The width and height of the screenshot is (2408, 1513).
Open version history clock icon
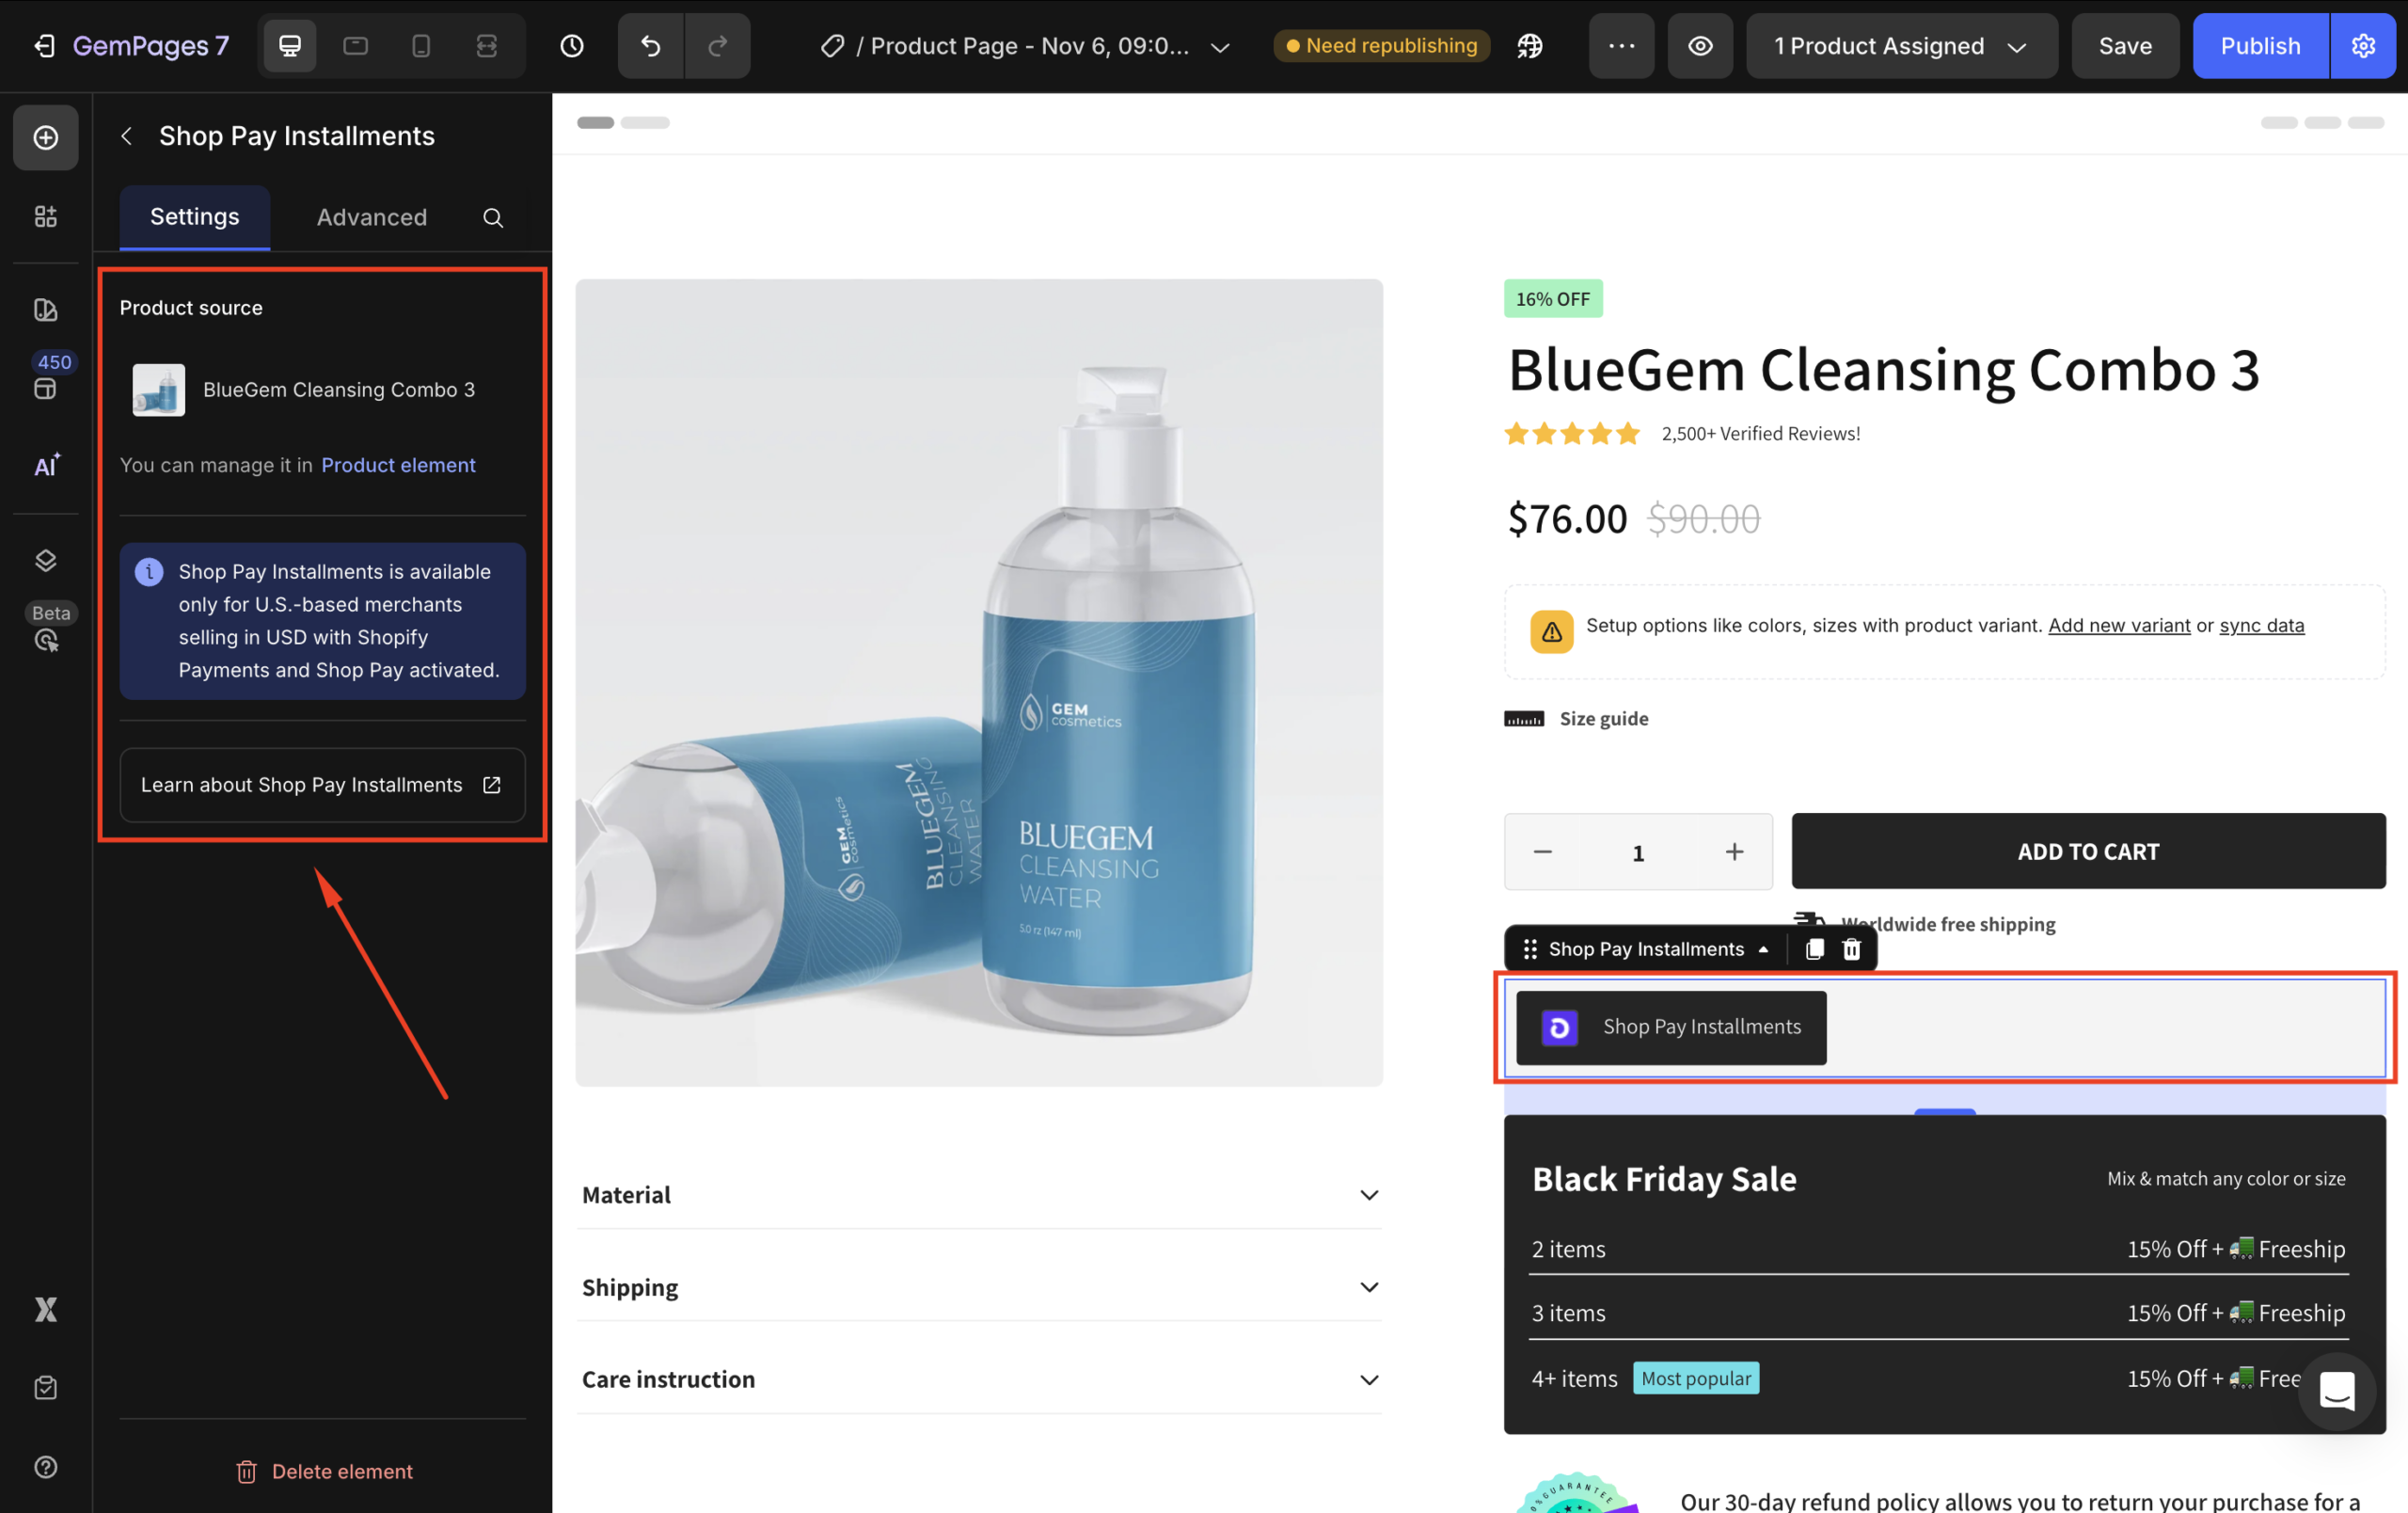click(572, 46)
